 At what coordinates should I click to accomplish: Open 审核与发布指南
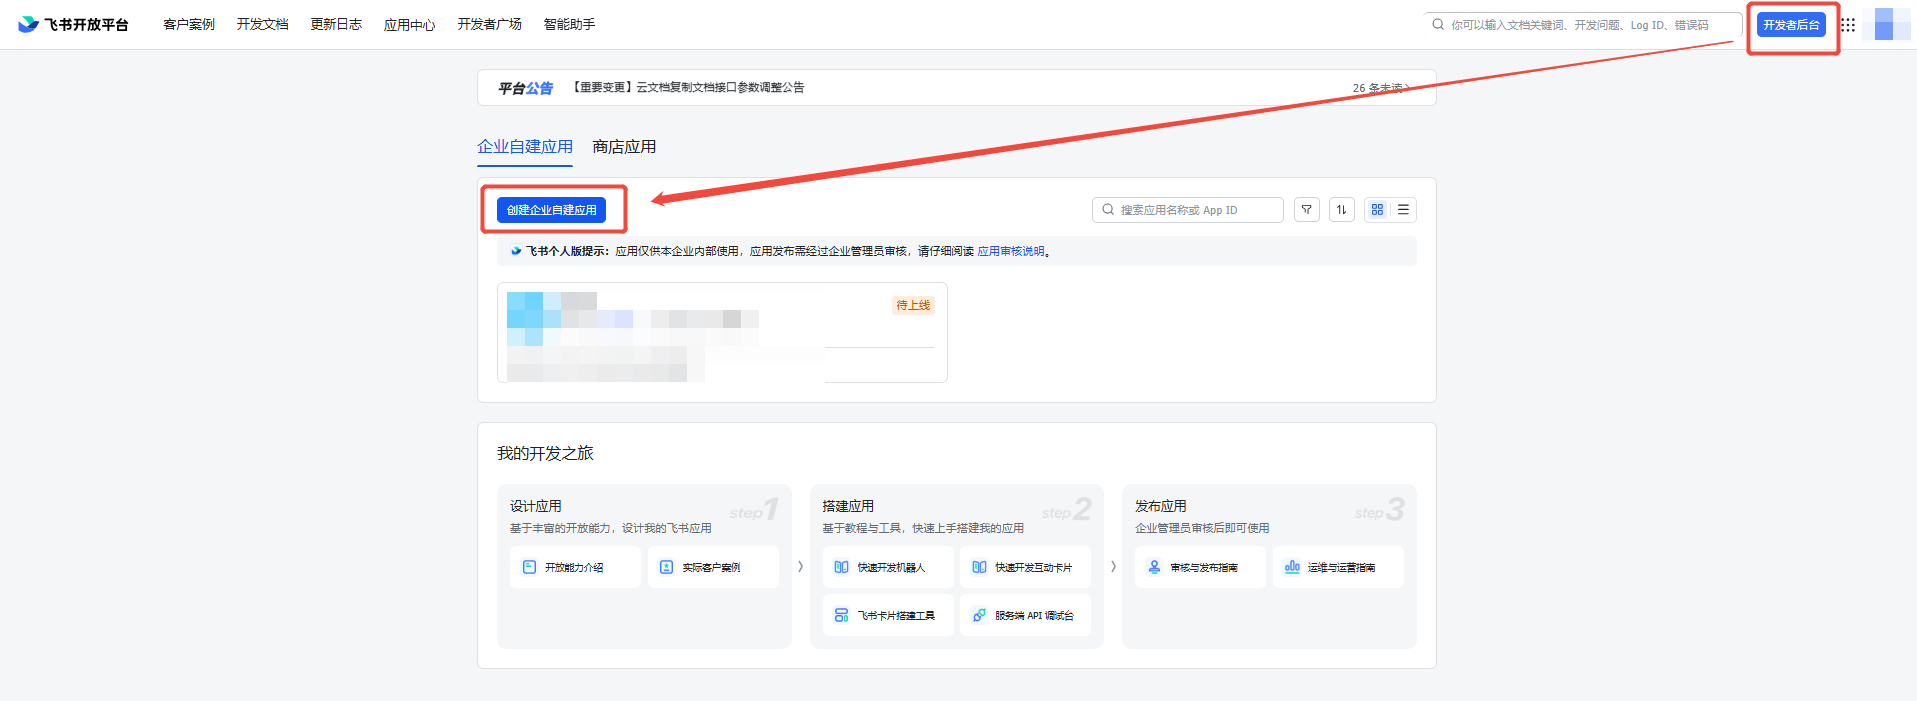1200,567
